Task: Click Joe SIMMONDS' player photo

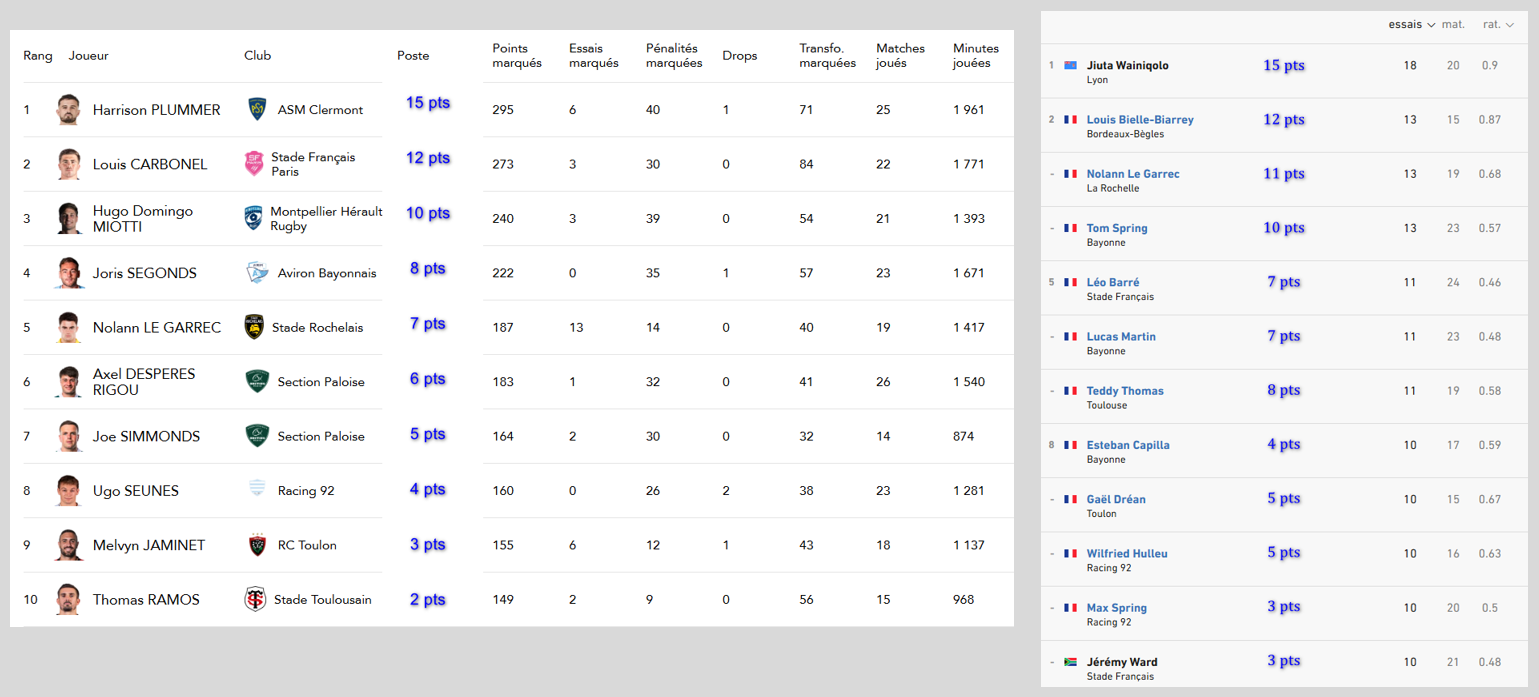Action: coord(68,436)
